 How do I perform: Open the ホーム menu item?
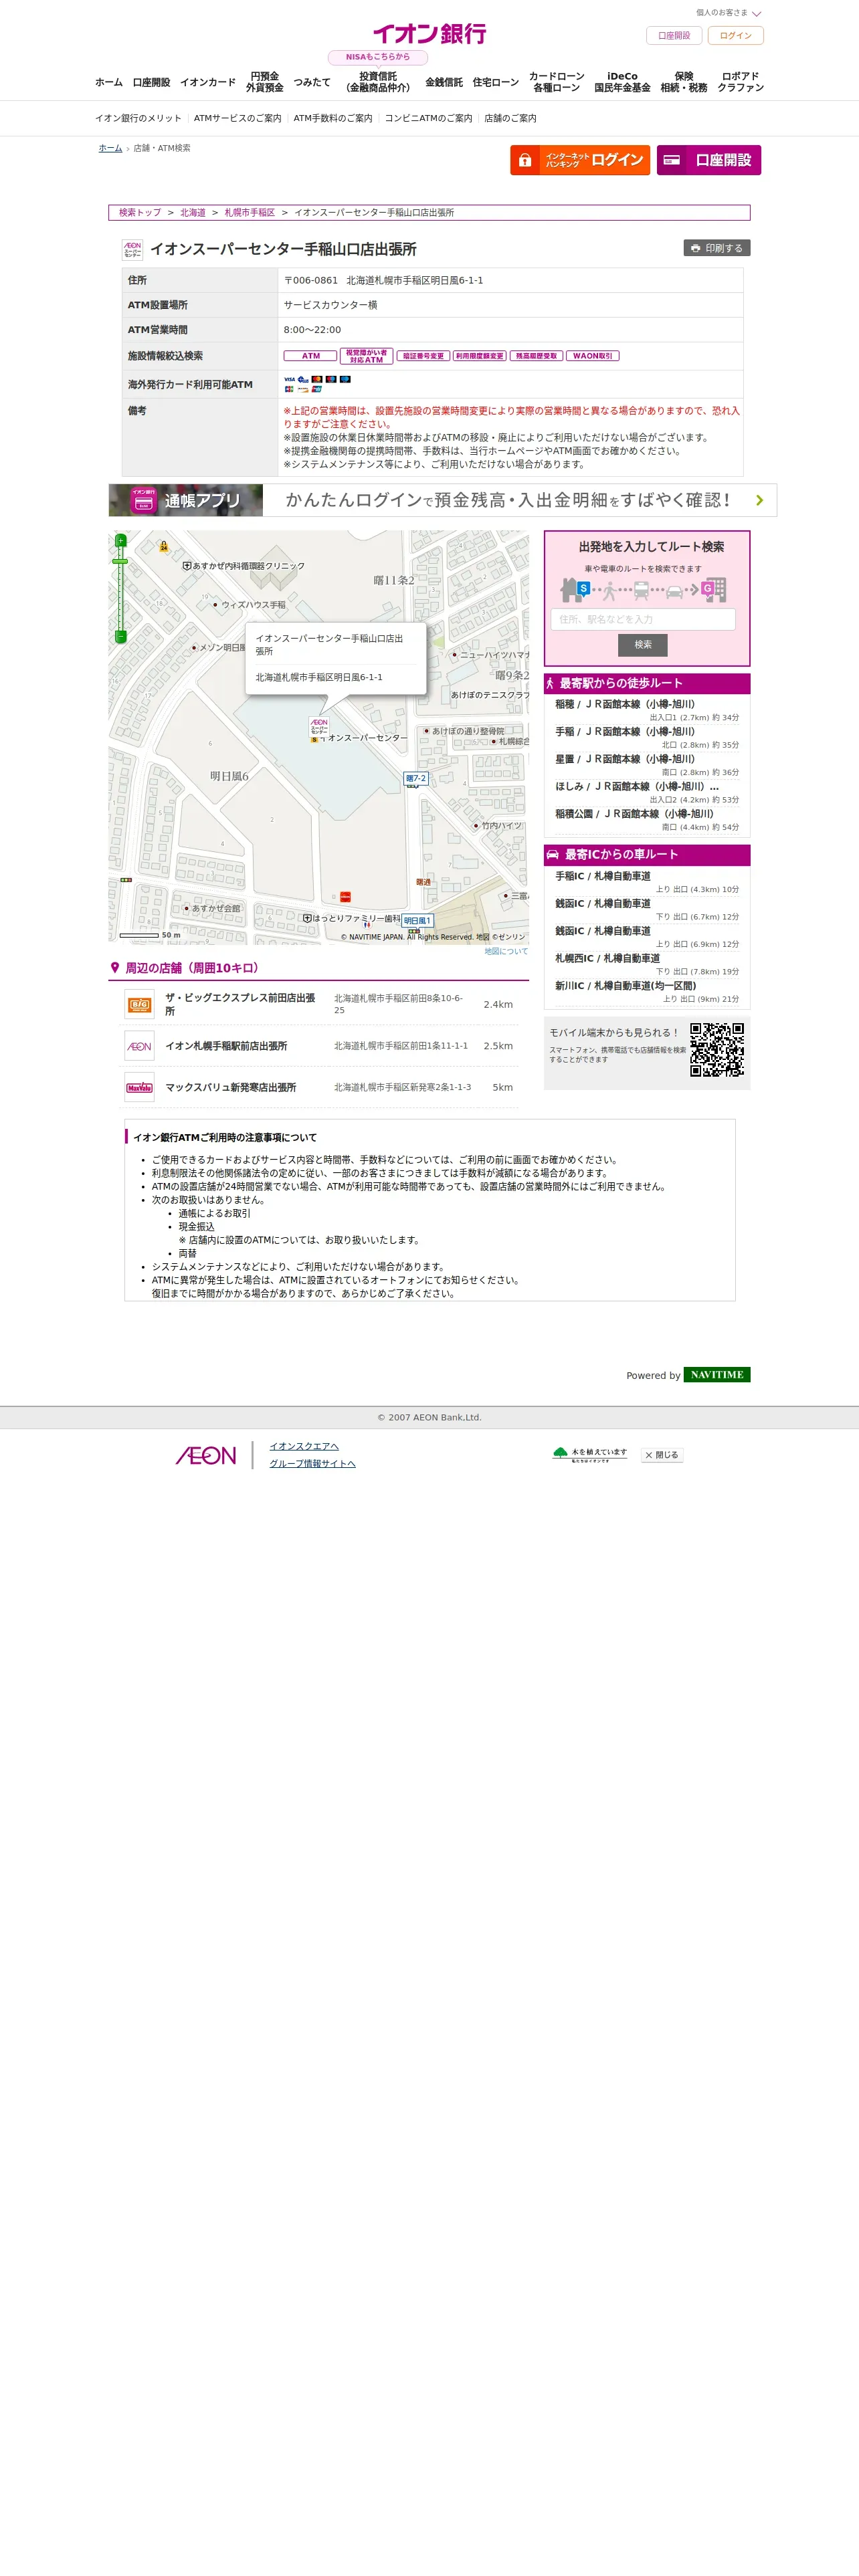[109, 82]
